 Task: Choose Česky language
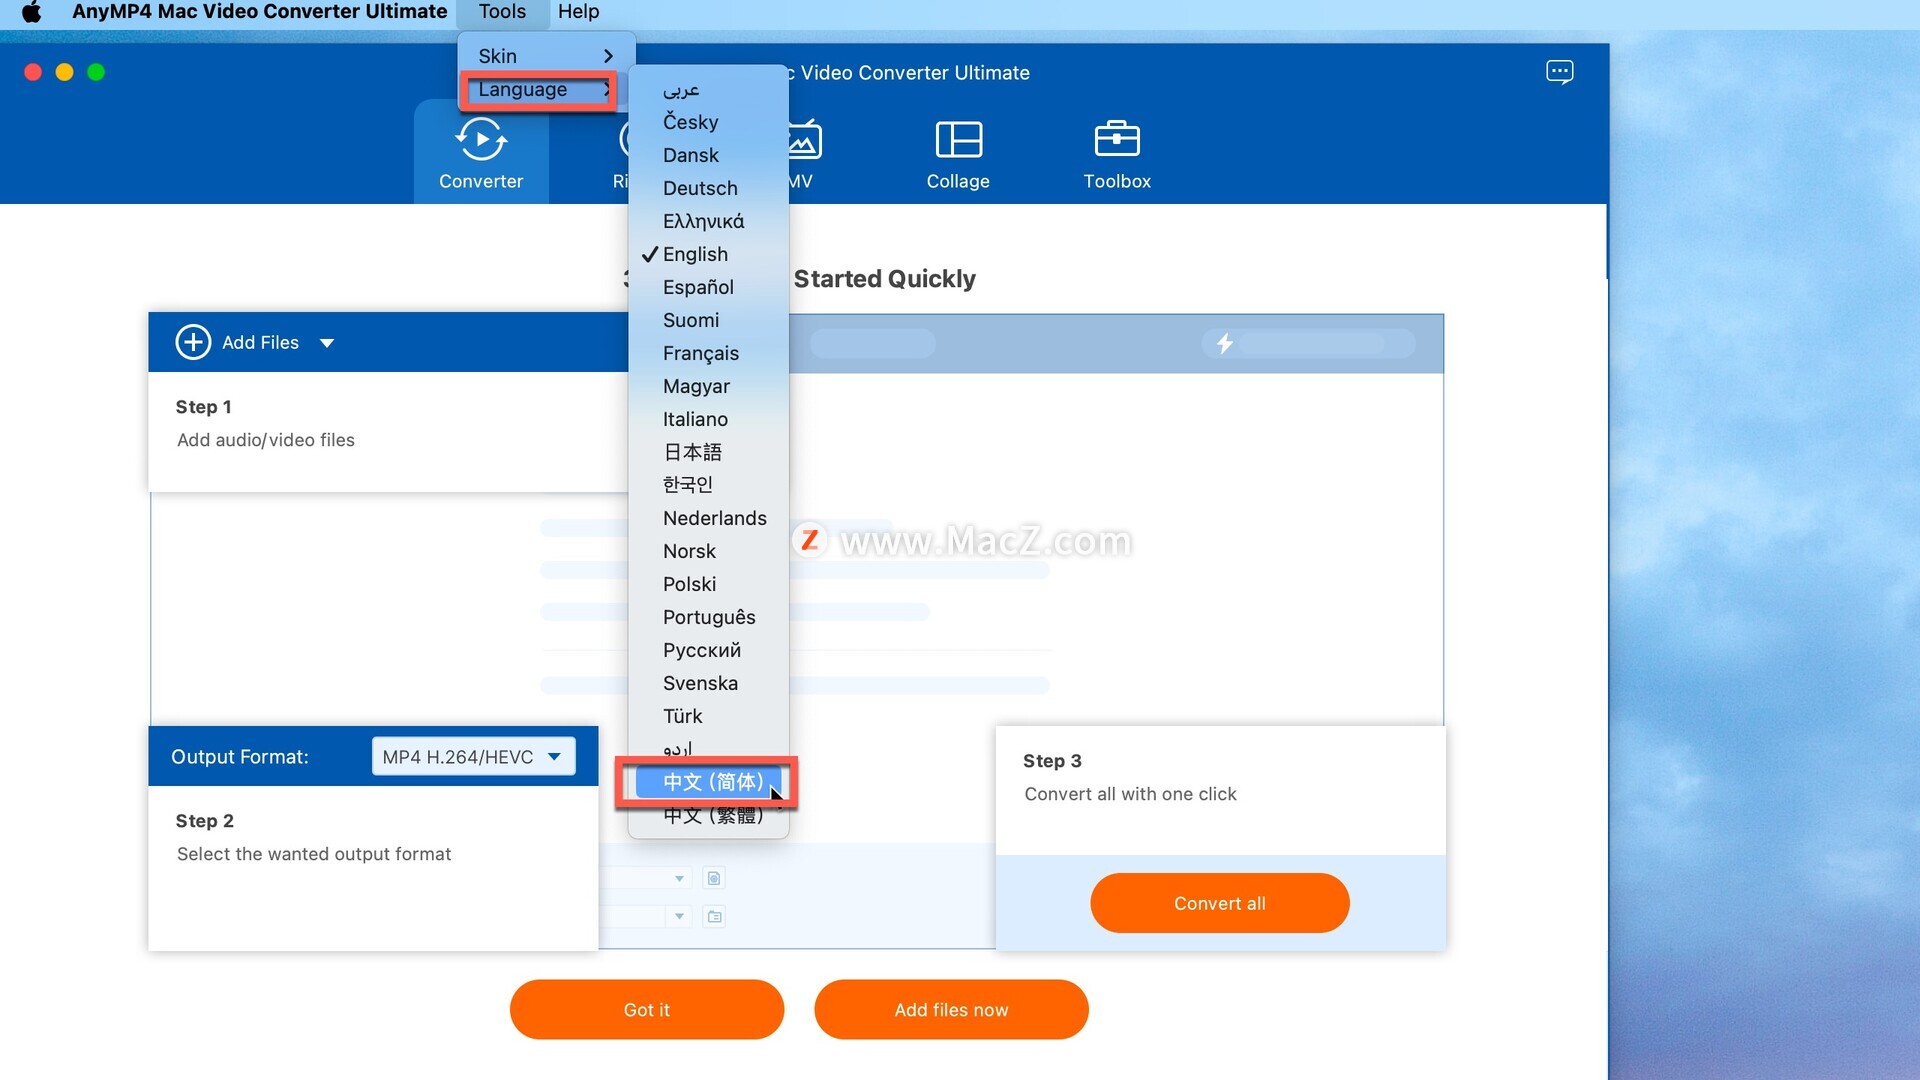(708, 122)
